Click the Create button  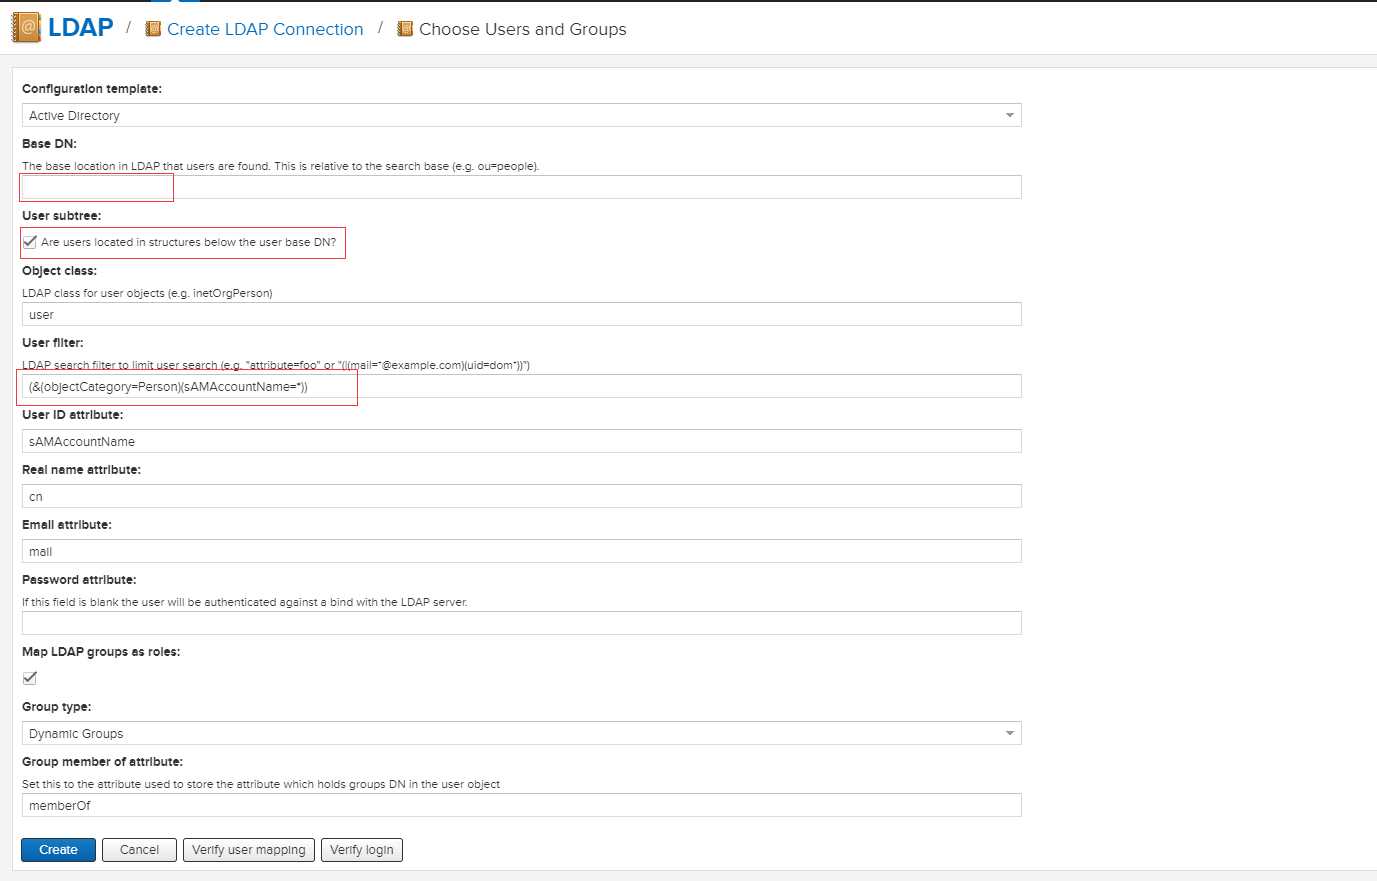58,850
